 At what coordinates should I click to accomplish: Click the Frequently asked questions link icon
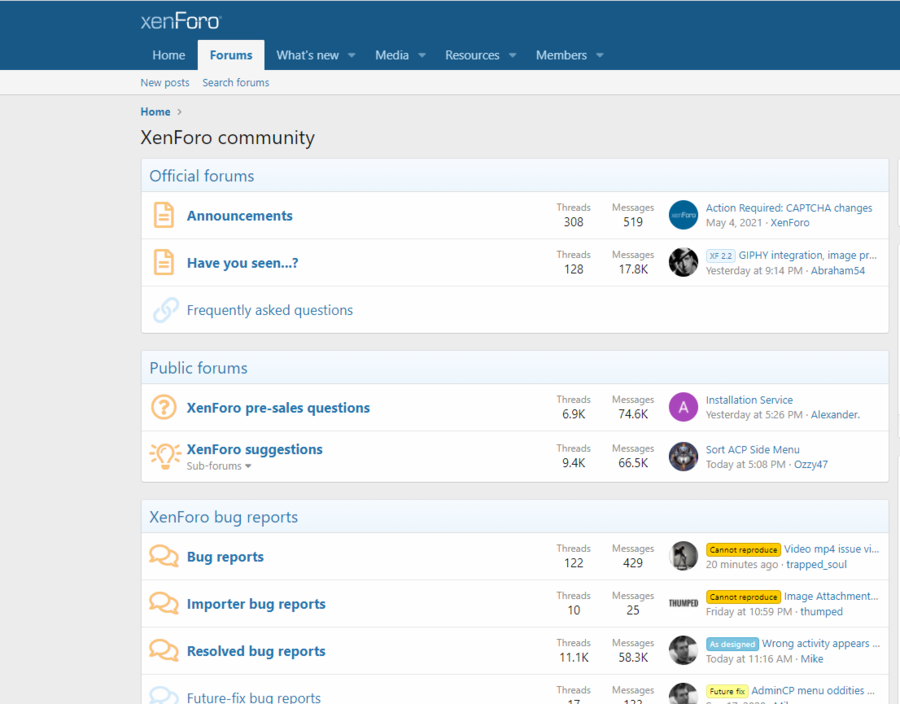pos(165,310)
